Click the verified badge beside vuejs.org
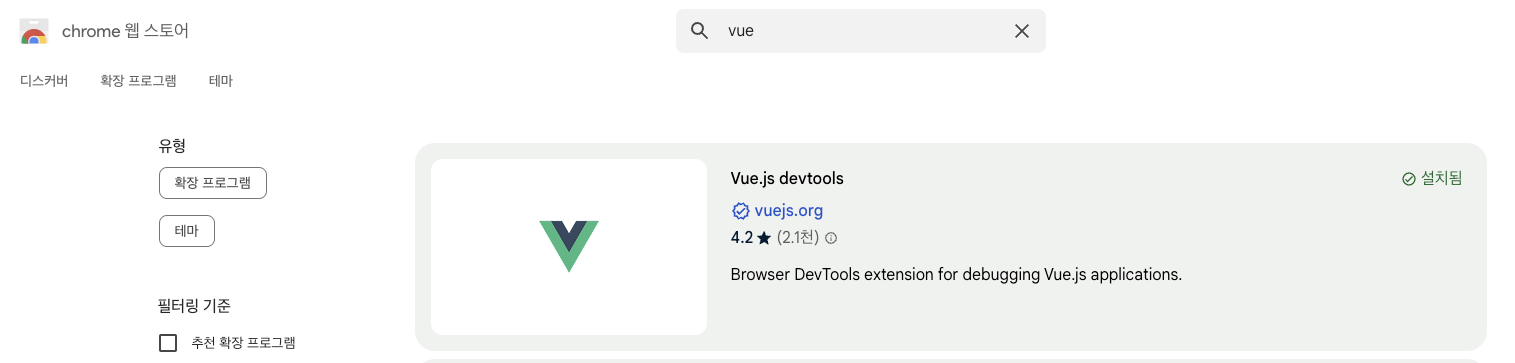Screen dimensions: 1515x363 pyautogui.click(x=741, y=210)
